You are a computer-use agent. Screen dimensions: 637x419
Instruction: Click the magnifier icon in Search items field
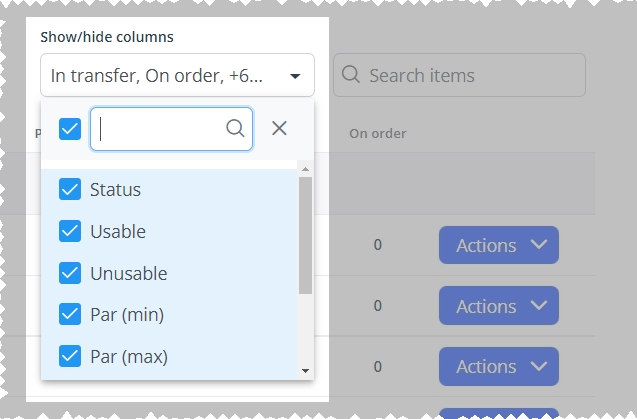point(351,75)
